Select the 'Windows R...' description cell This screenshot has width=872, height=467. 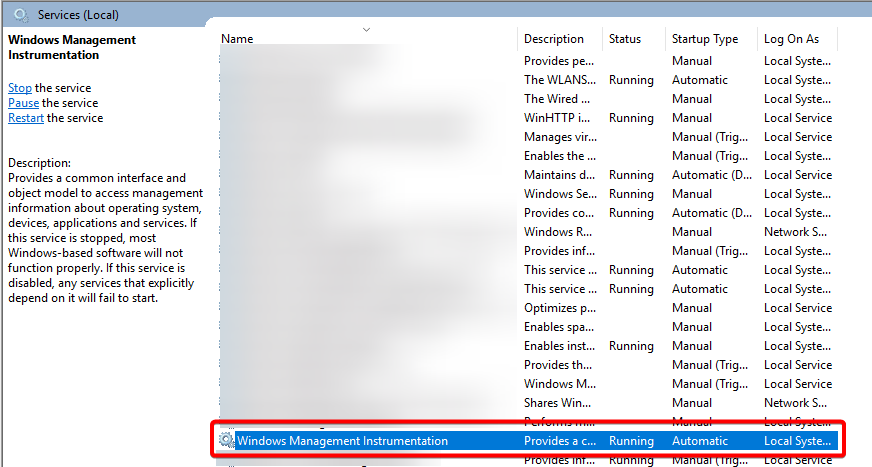click(558, 232)
